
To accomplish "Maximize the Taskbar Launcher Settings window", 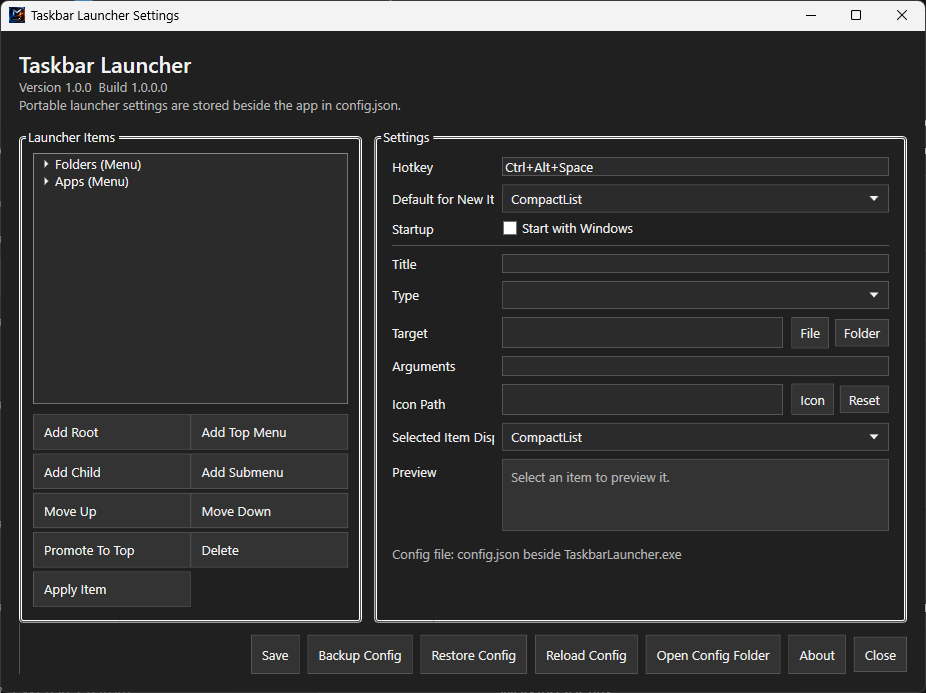I will tap(856, 15).
